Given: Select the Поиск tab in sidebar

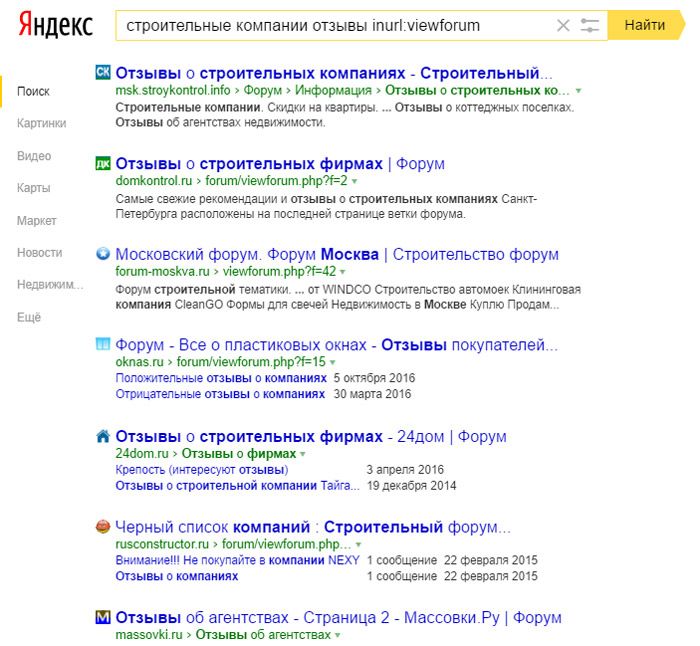Looking at the screenshot, I should pyautogui.click(x=33, y=92).
